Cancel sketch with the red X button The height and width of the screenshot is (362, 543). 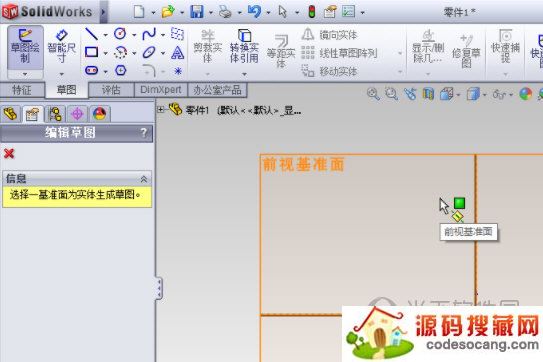point(9,153)
